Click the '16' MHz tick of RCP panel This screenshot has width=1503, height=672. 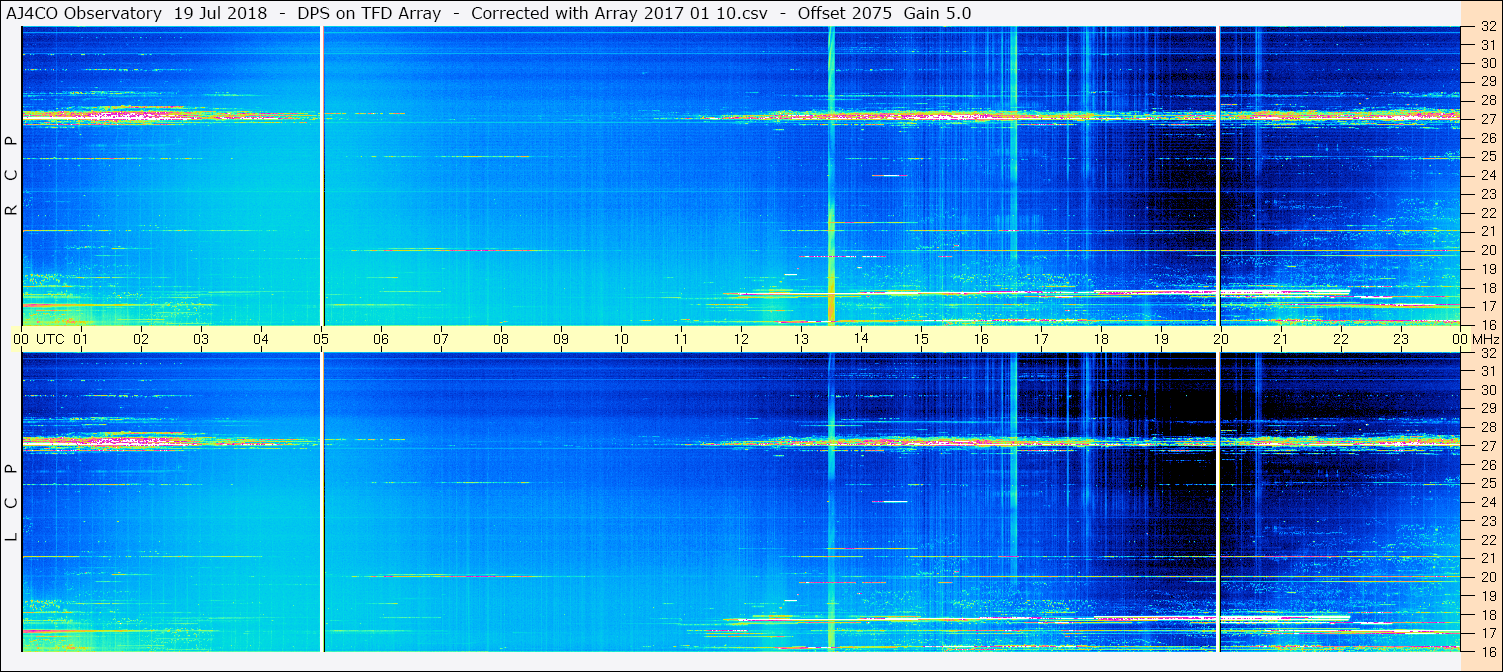click(1487, 324)
